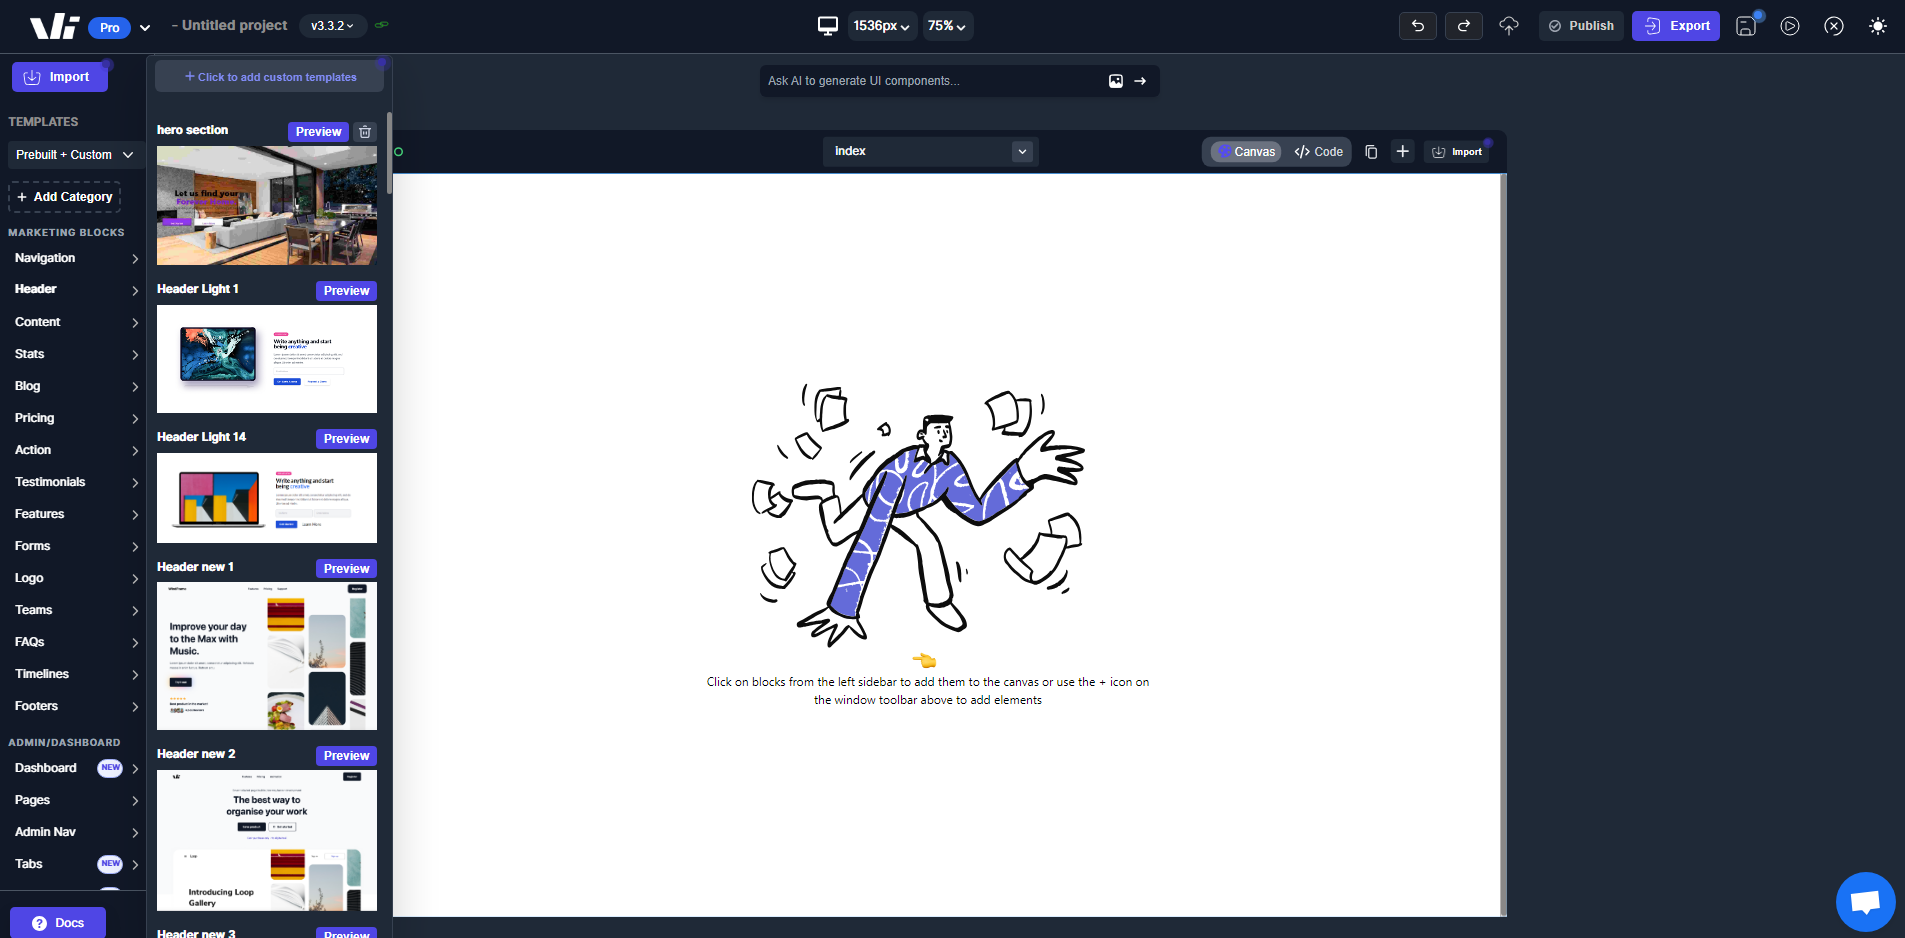1905x938 pixels.
Task: Switch to Canvas view
Action: coord(1246,152)
